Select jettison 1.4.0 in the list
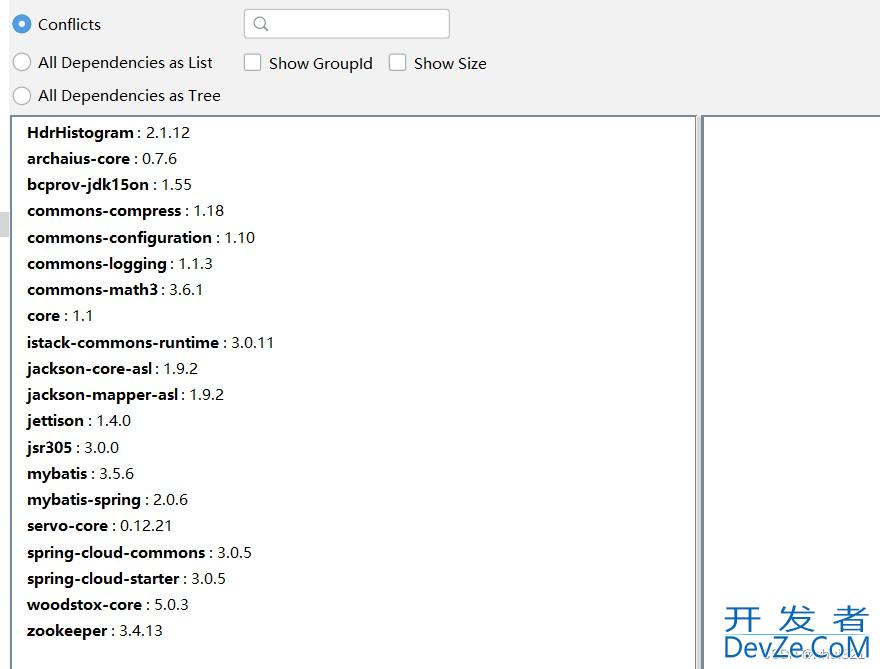The width and height of the screenshot is (880, 669). pyautogui.click(x=78, y=421)
